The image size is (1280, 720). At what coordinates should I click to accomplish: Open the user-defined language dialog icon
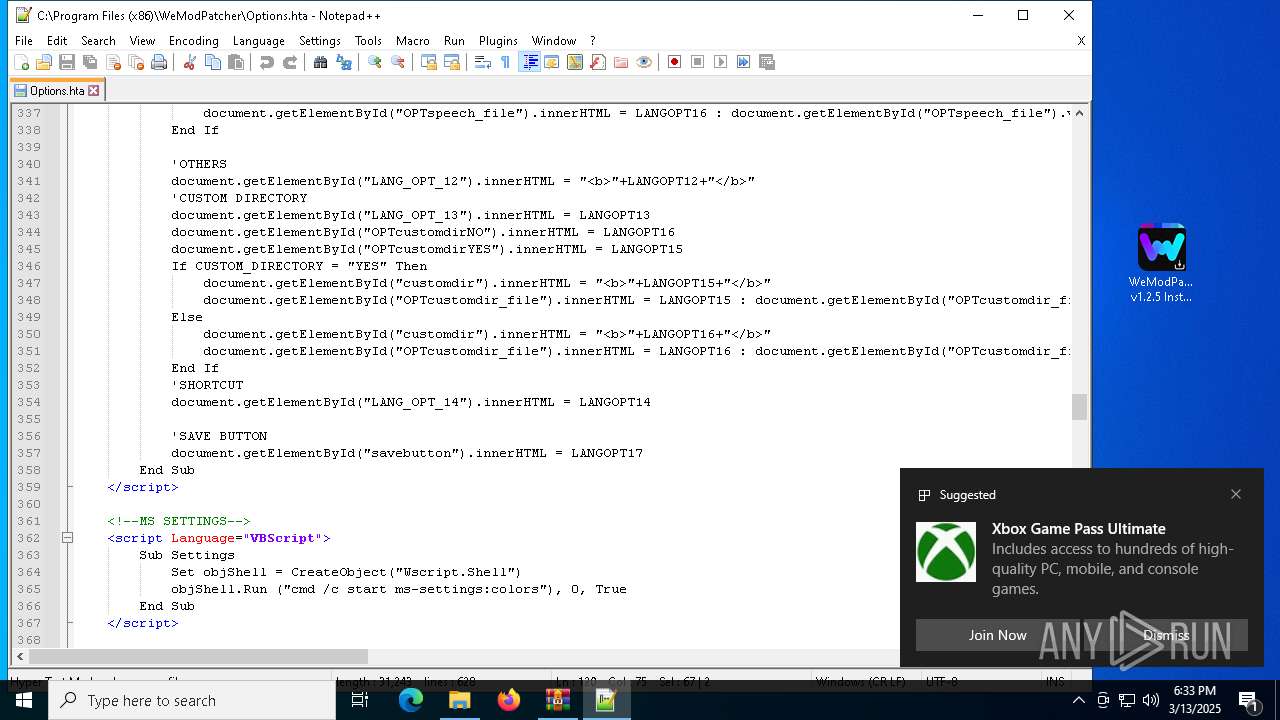(552, 62)
